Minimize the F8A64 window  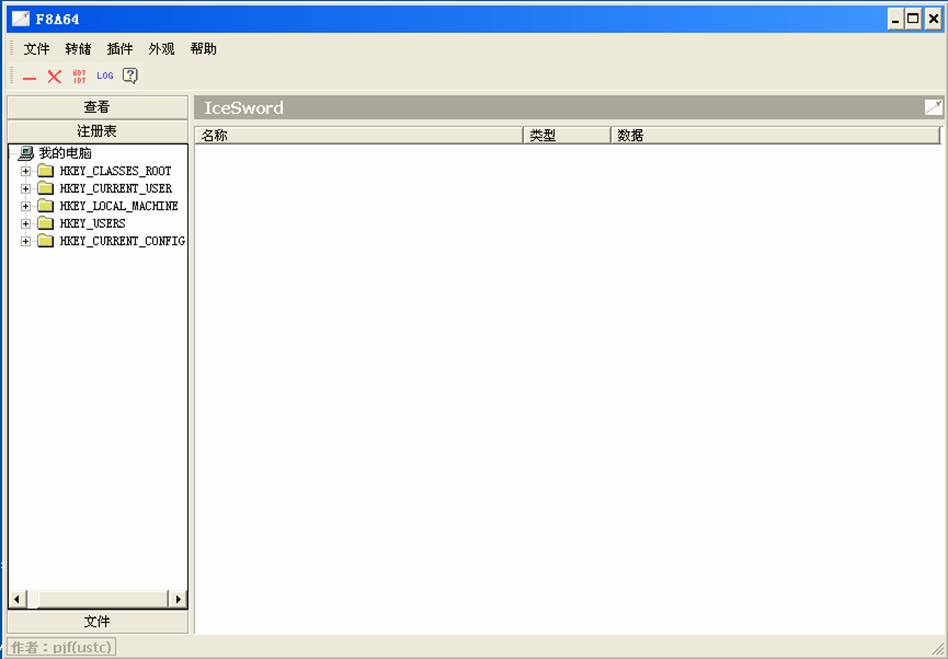895,19
